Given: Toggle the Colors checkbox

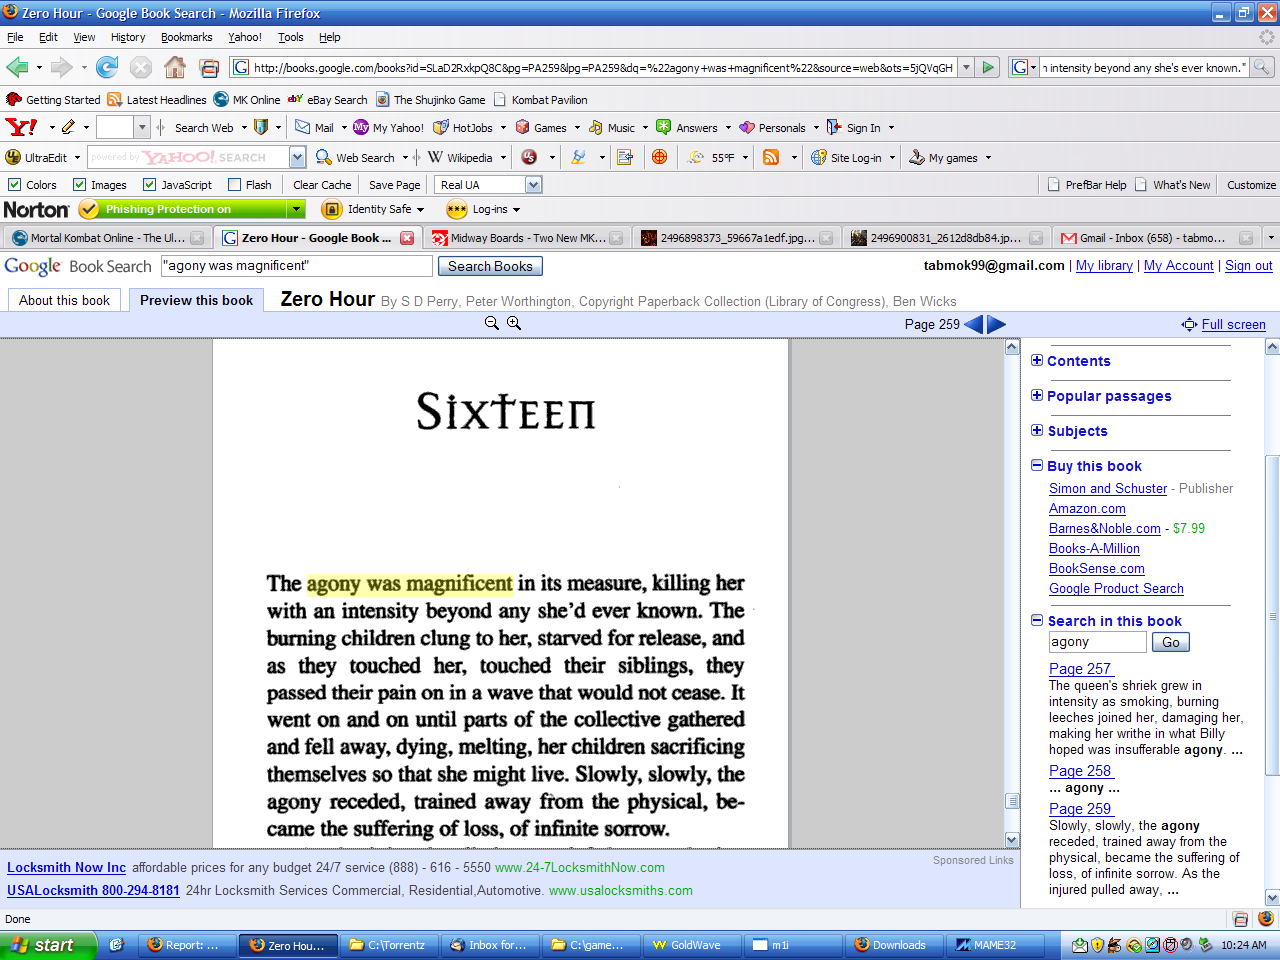Looking at the screenshot, I should 14,185.
